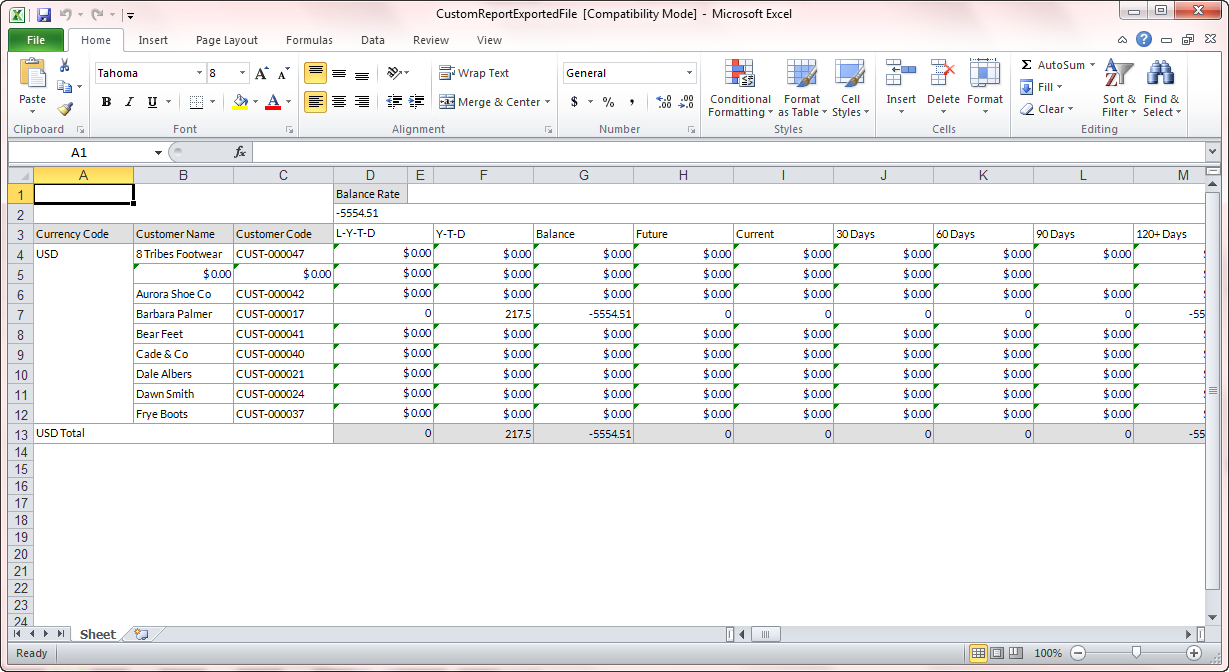Click the Format Painter brush icon

[x=65, y=109]
